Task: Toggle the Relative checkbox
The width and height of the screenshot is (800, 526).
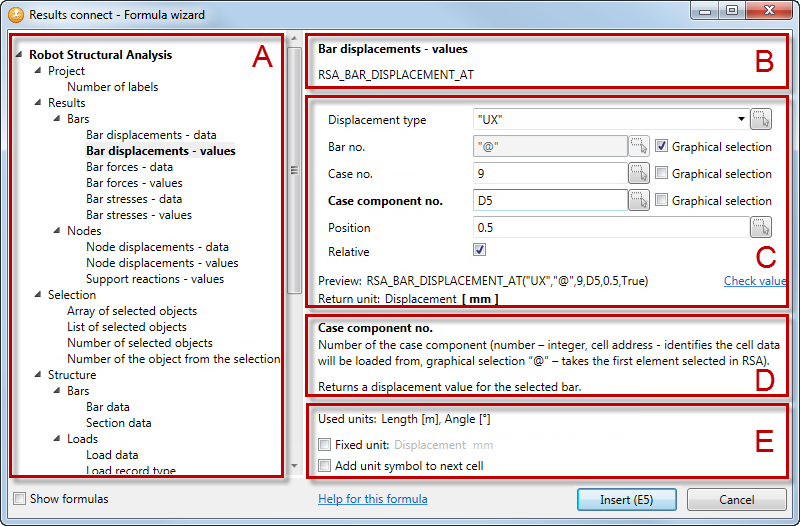Action: [x=480, y=250]
